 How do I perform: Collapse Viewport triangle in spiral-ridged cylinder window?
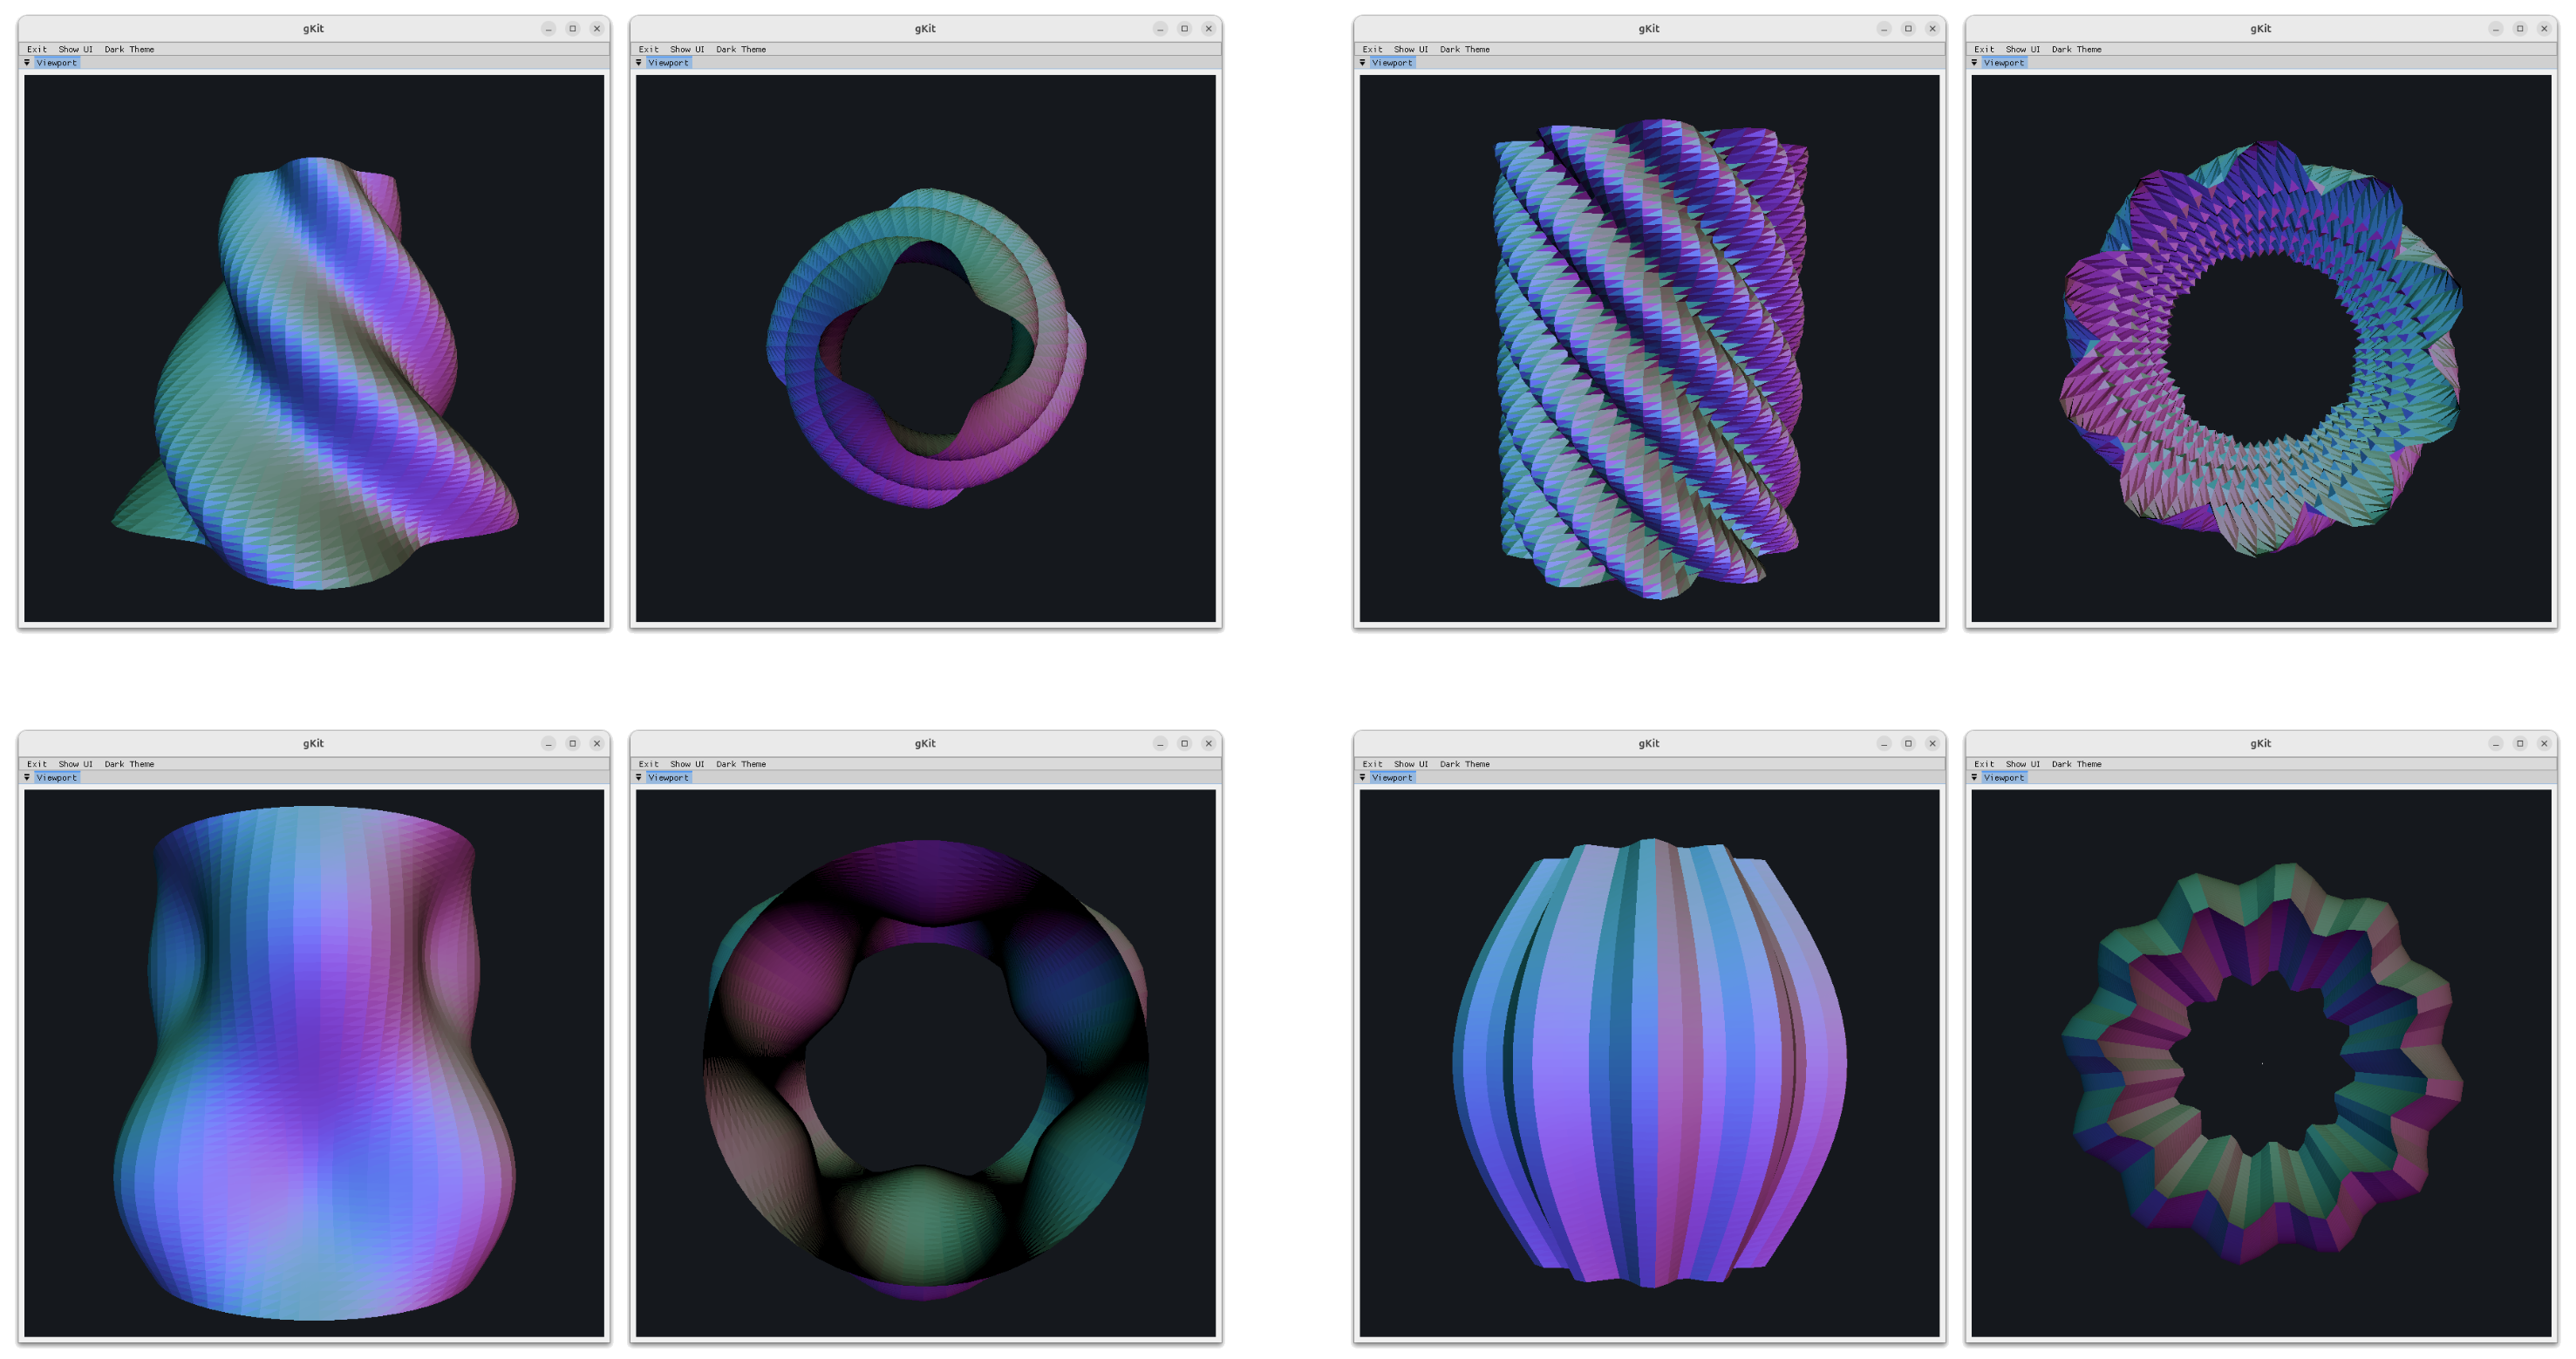[1363, 62]
